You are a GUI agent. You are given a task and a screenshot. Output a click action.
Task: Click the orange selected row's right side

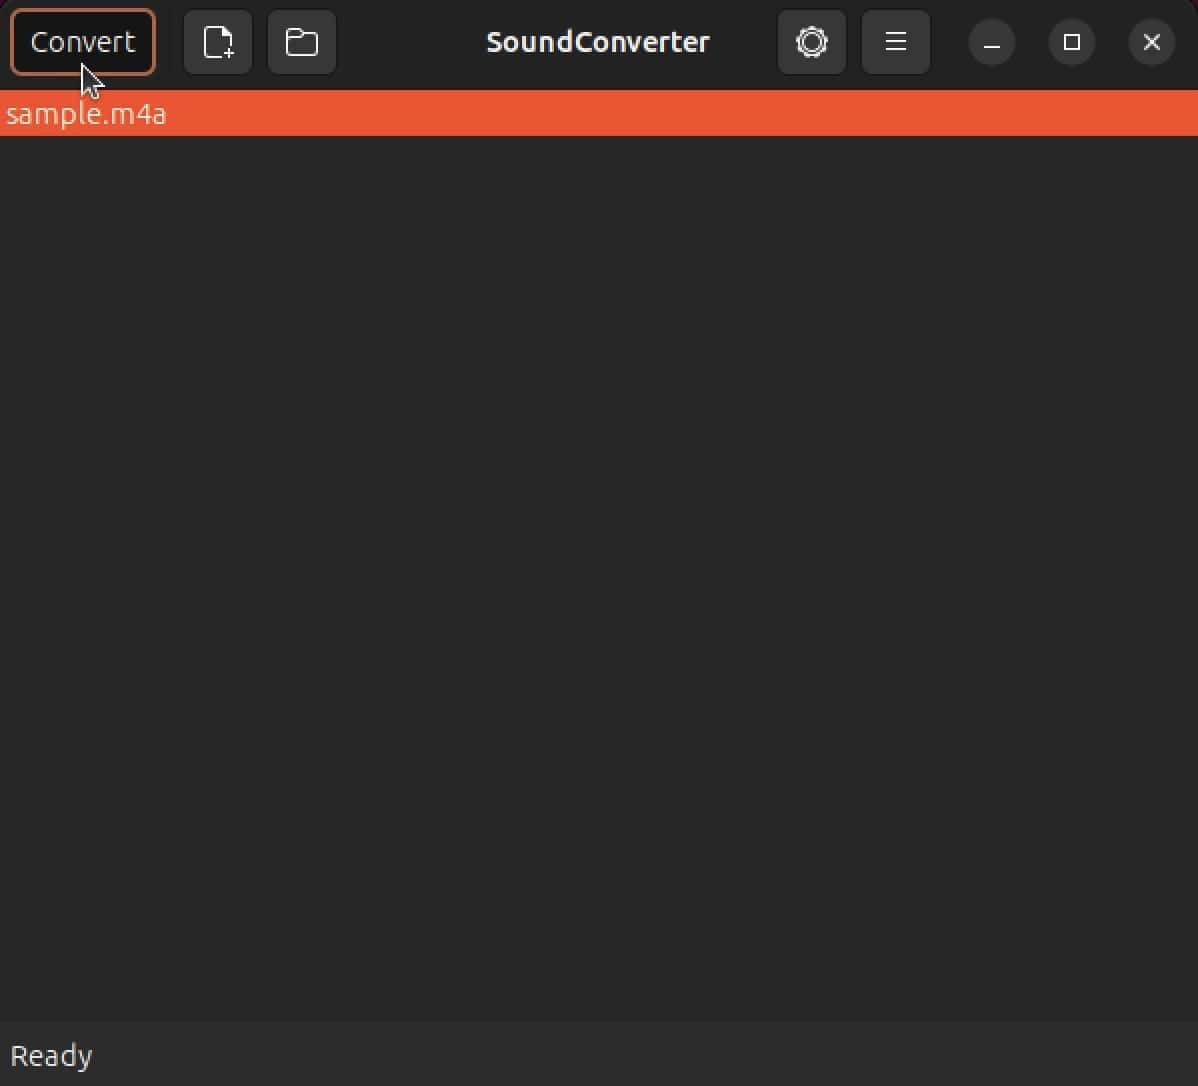(x=993, y=113)
